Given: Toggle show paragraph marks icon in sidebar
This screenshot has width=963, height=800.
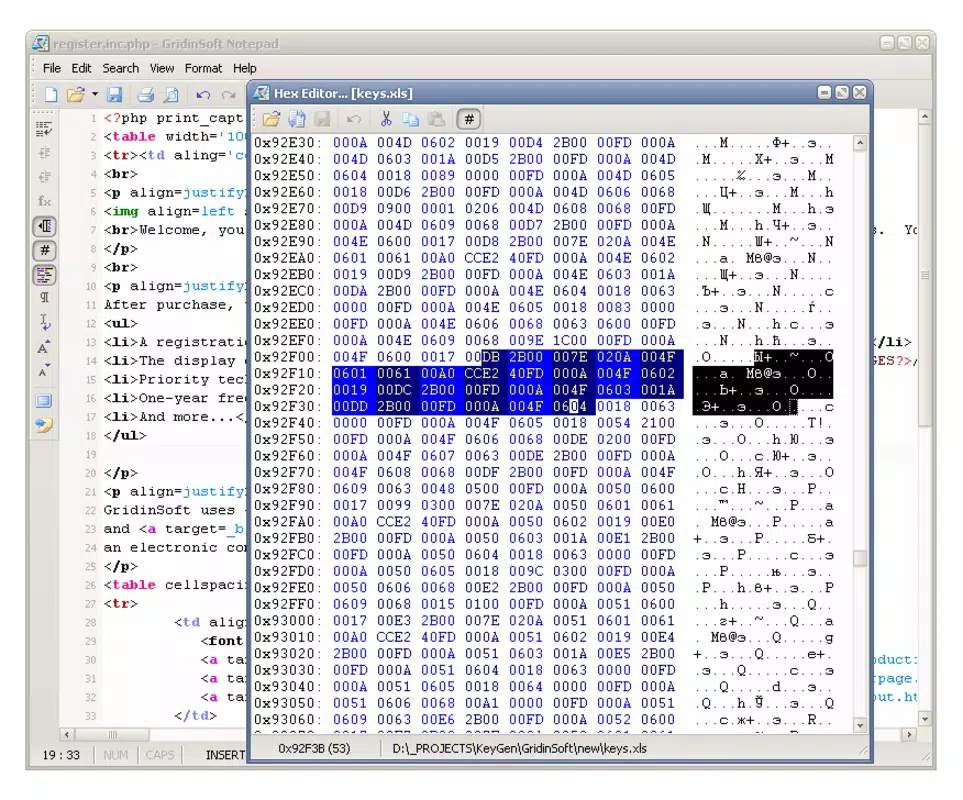Looking at the screenshot, I should click(44, 298).
